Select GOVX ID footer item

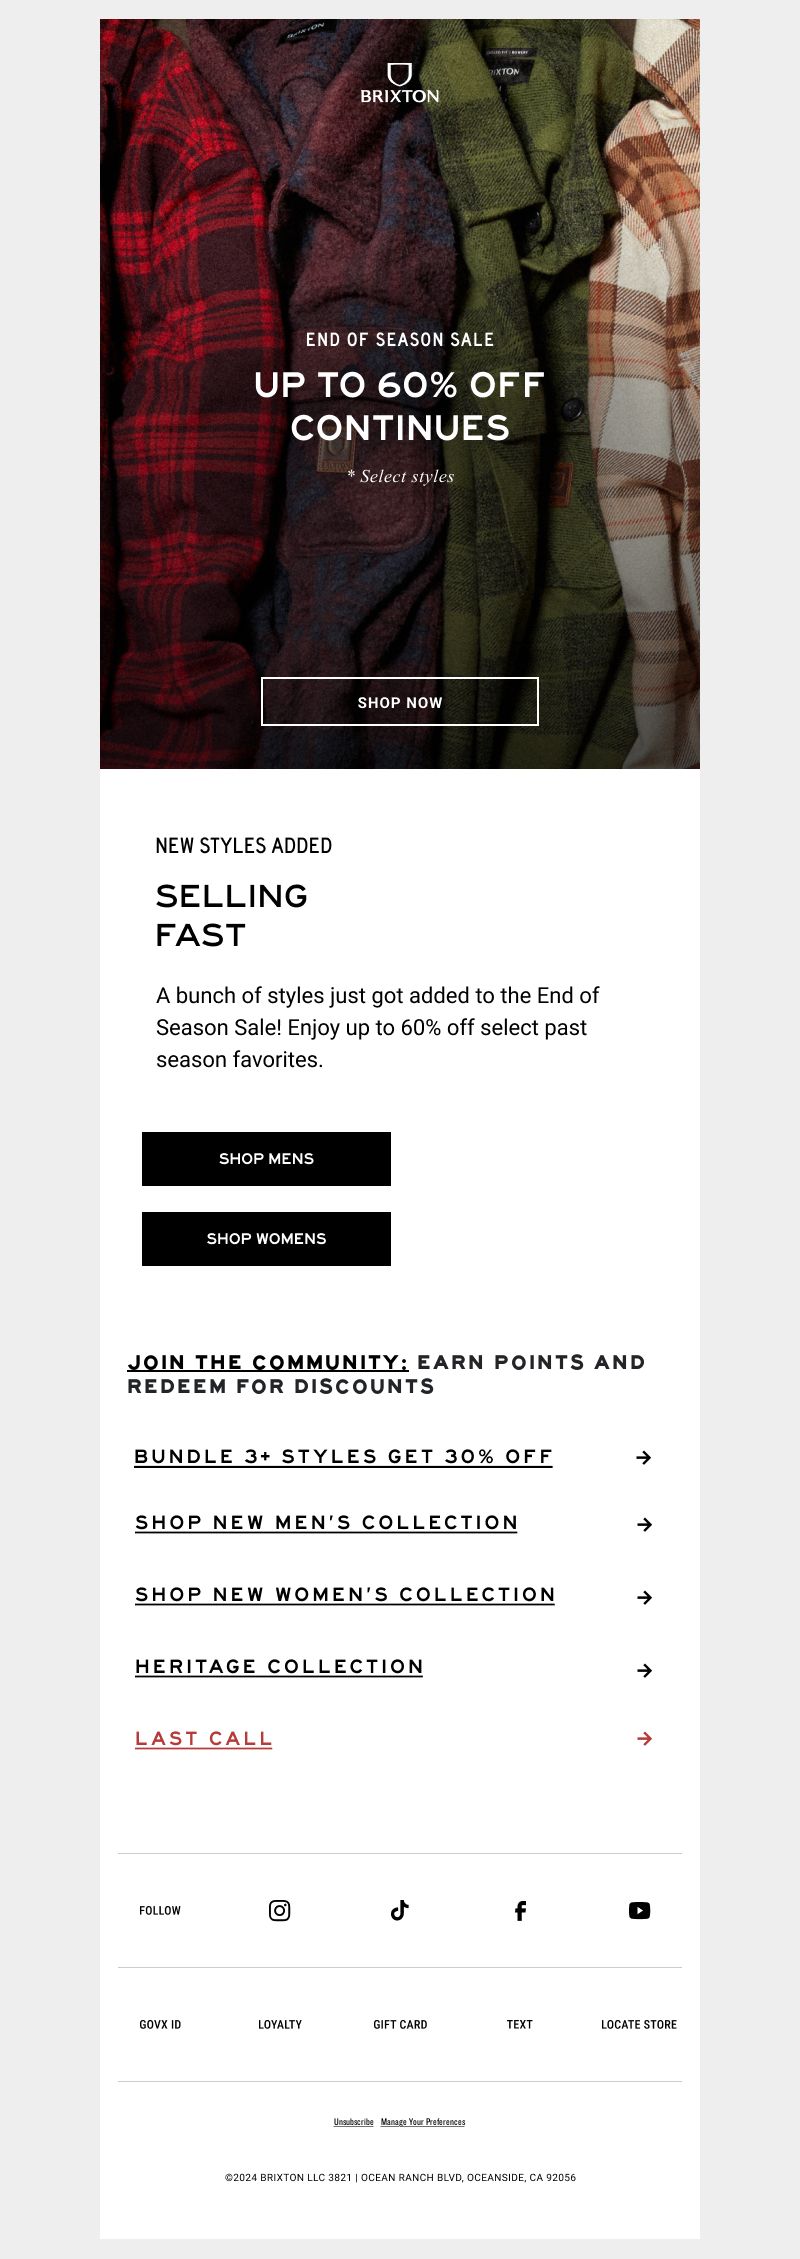pyautogui.click(x=160, y=2024)
